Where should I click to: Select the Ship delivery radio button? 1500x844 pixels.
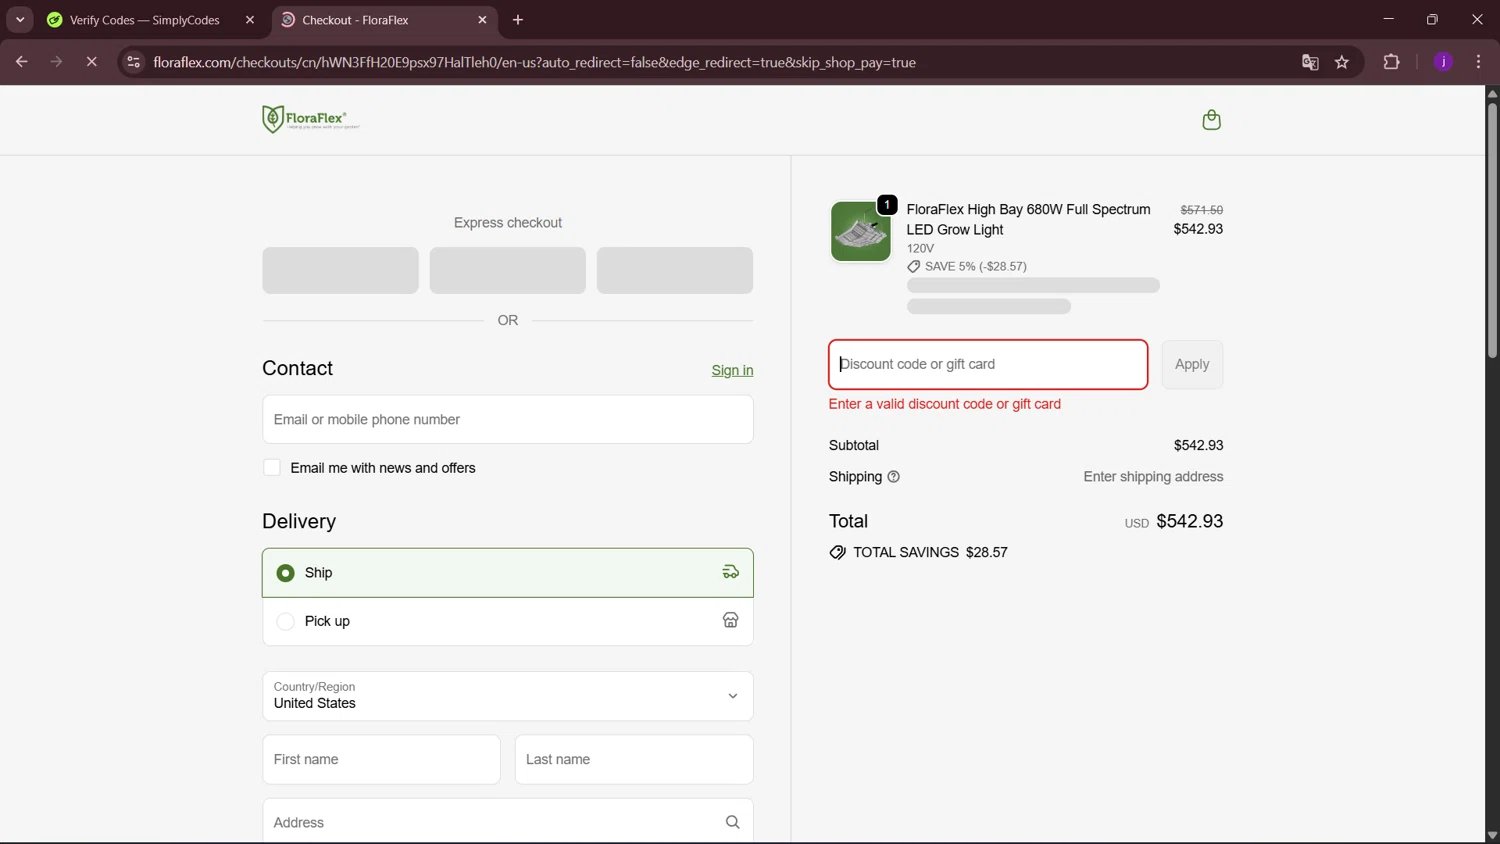(x=286, y=573)
